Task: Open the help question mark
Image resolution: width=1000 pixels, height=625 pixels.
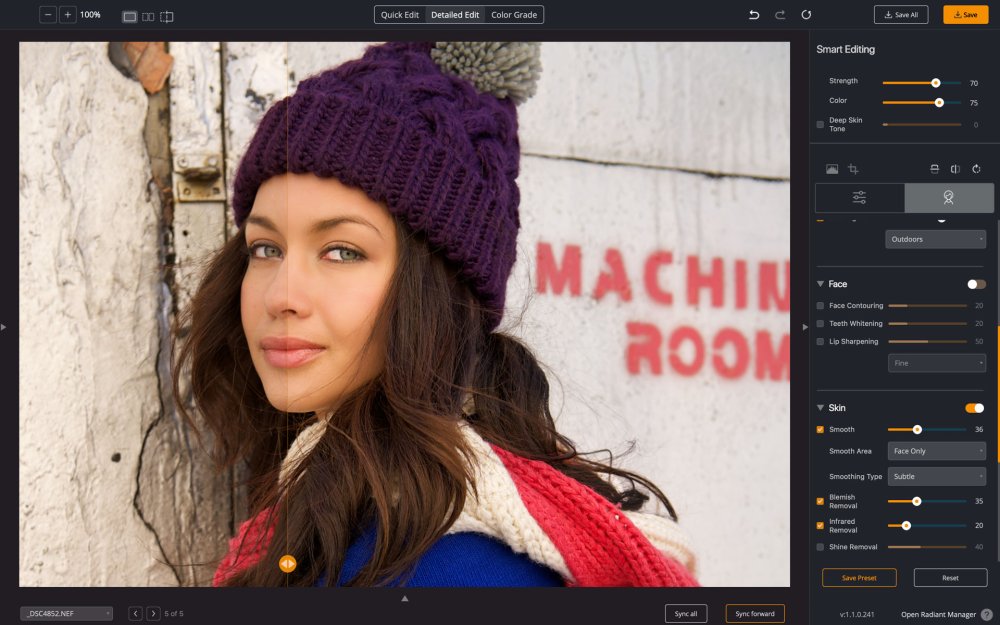Action: [987, 615]
